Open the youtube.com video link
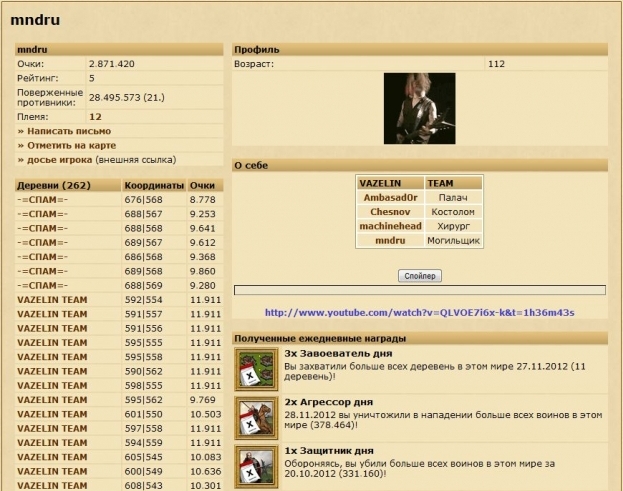 (x=419, y=313)
